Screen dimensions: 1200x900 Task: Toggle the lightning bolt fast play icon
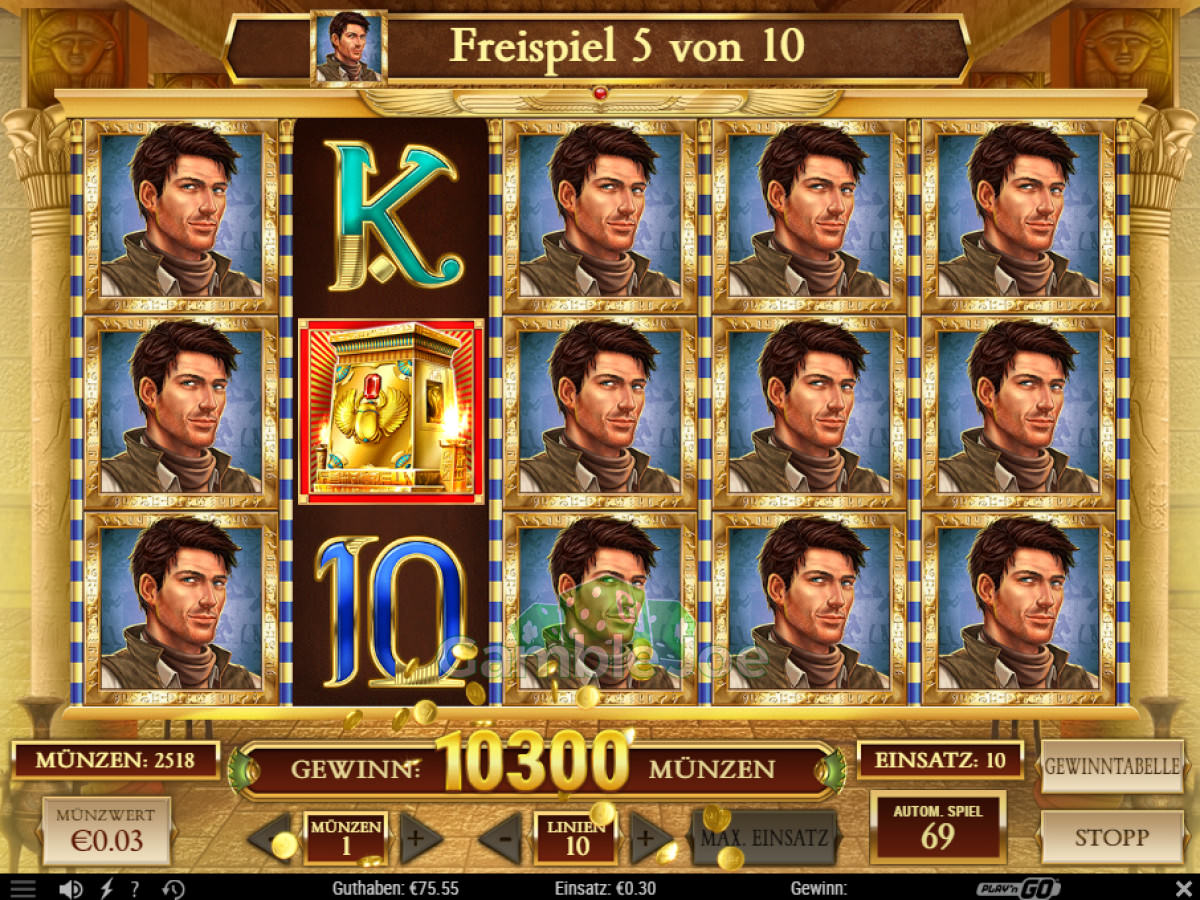(106, 888)
